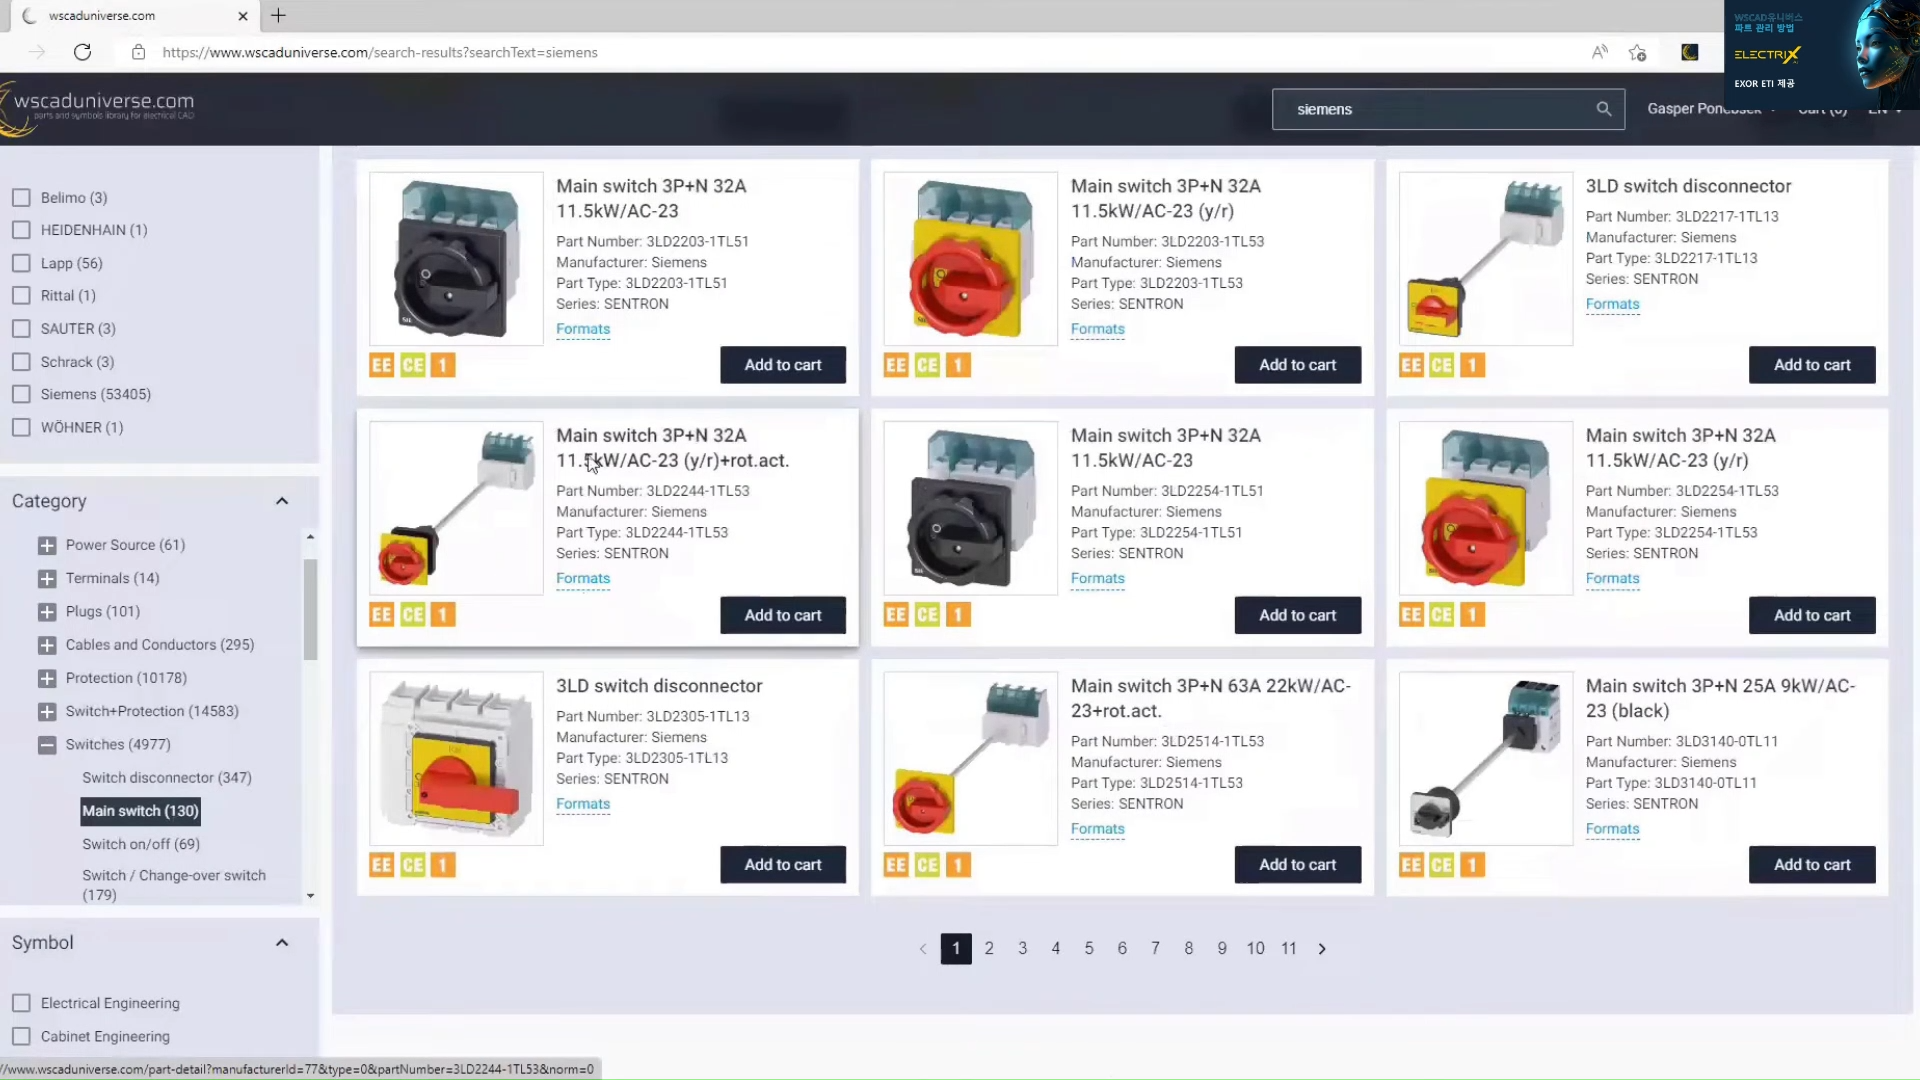This screenshot has width=1920, height=1080.
Task: Open Formats link for 3LD3140-0TL11
Action: (1612, 829)
